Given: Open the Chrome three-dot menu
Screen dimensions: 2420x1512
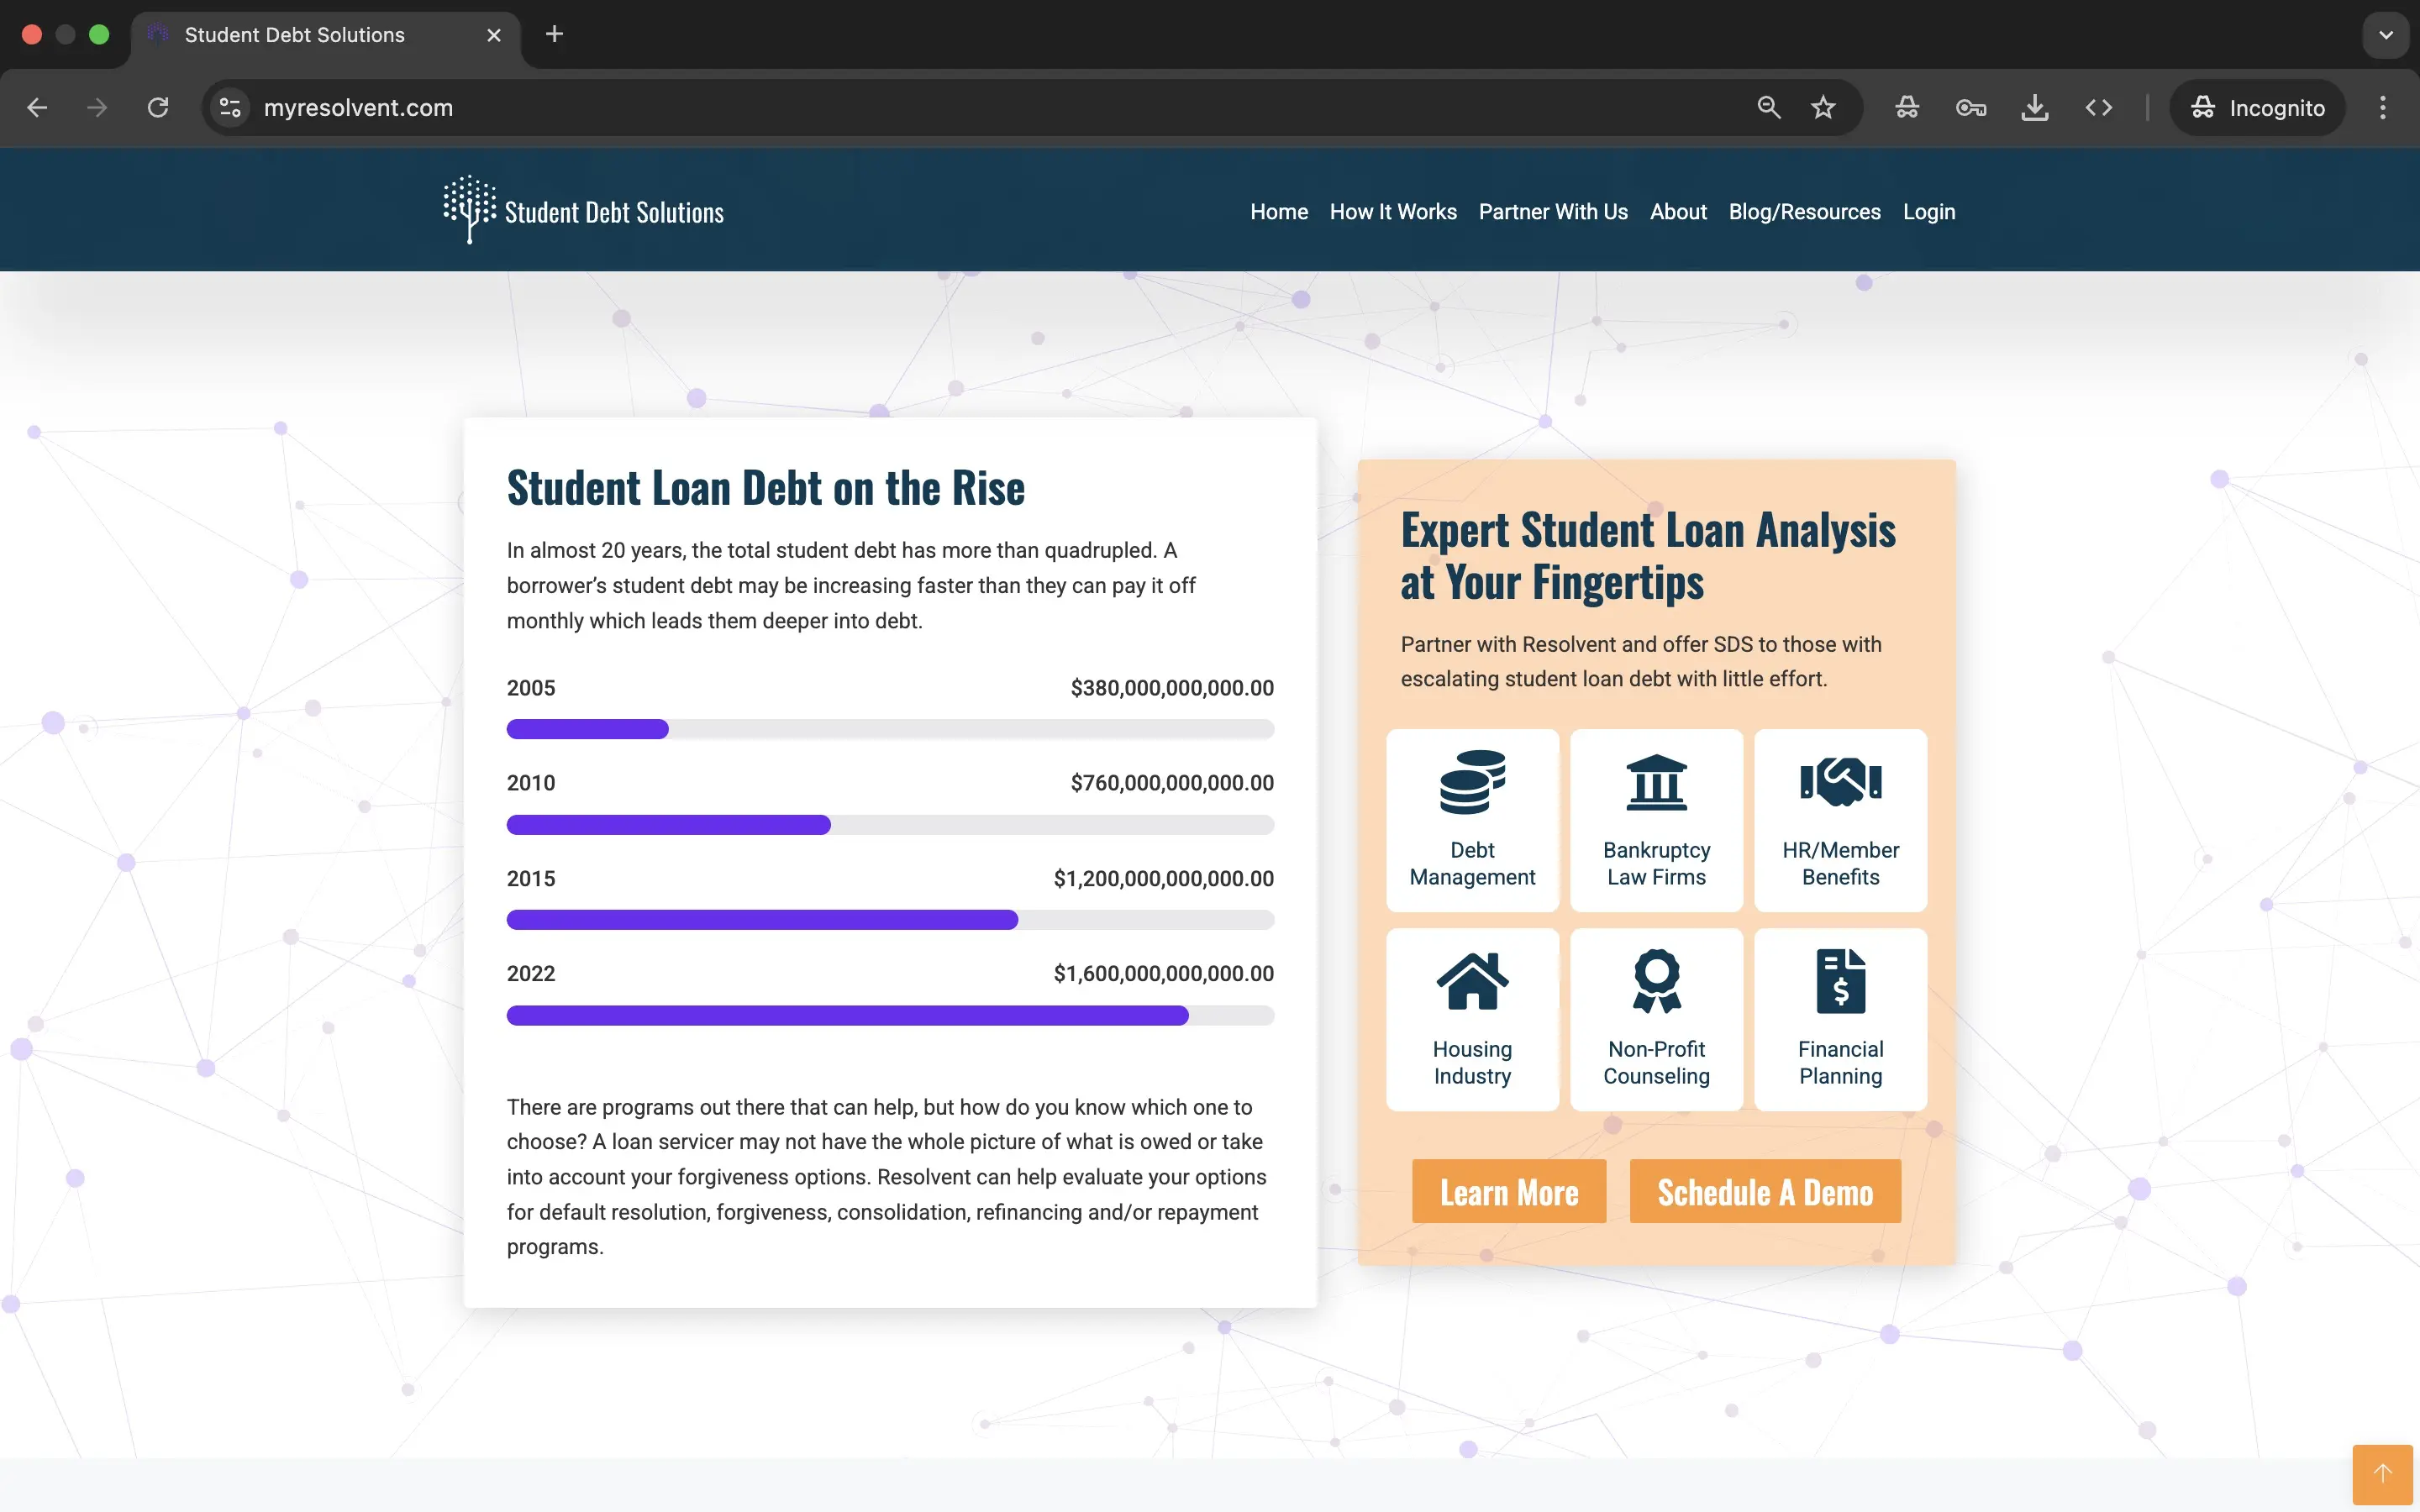Looking at the screenshot, I should 2382,108.
